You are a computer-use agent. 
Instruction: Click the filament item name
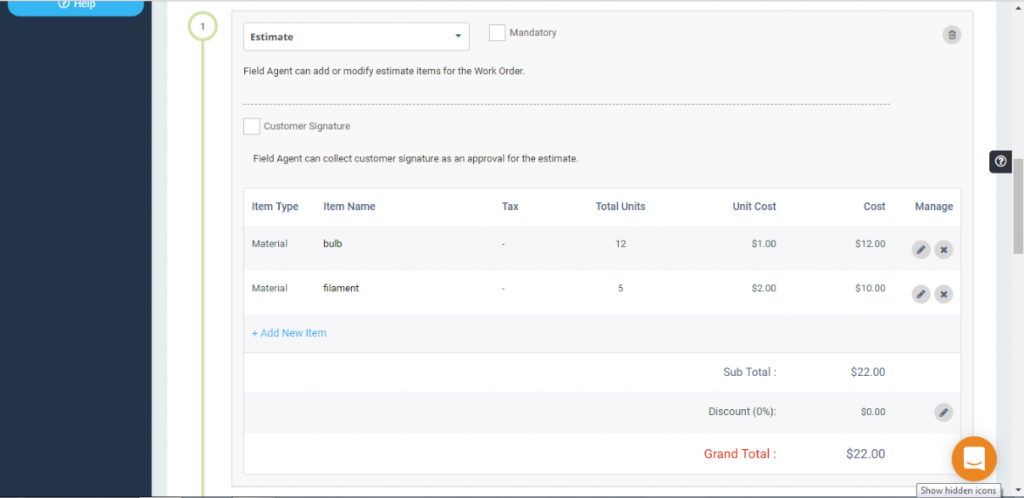[x=341, y=288]
